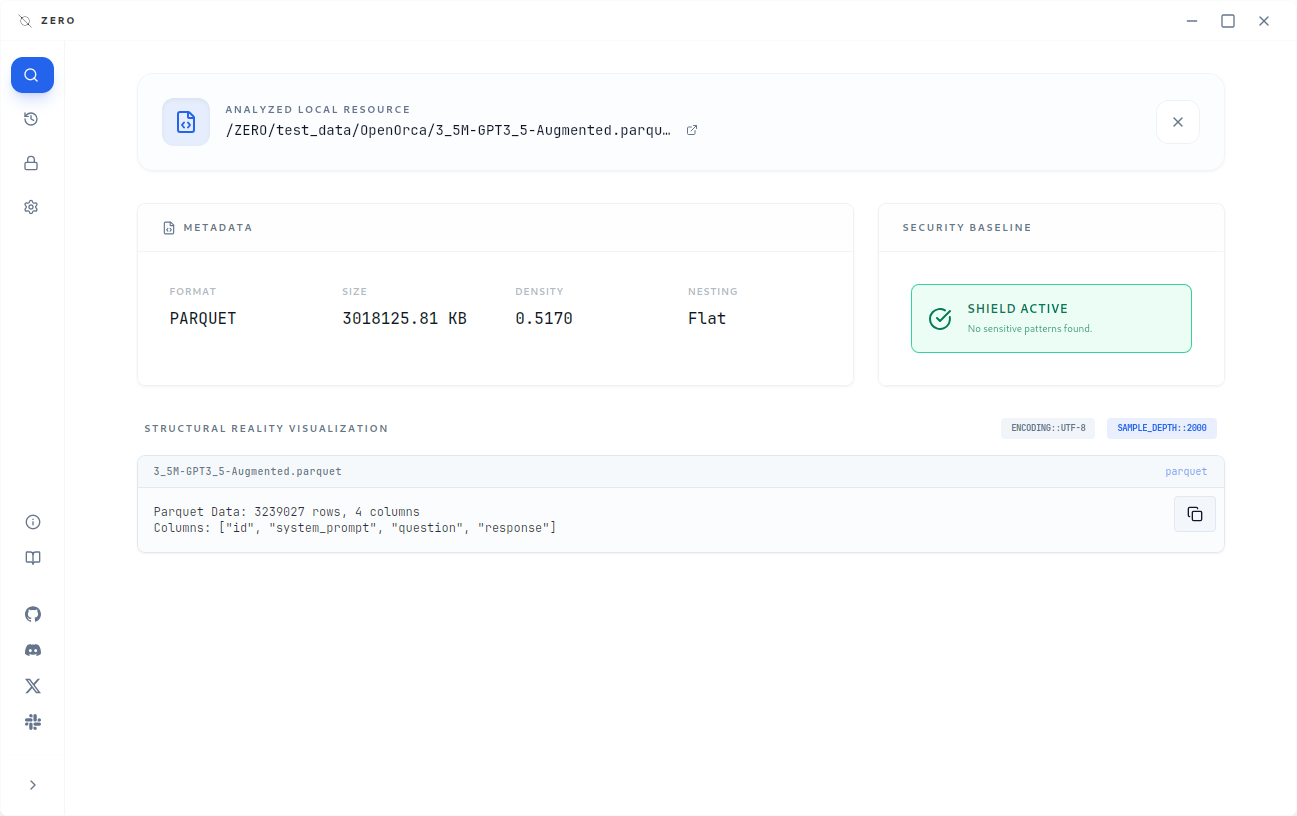Open the info circle icon in sidebar

coord(33,522)
